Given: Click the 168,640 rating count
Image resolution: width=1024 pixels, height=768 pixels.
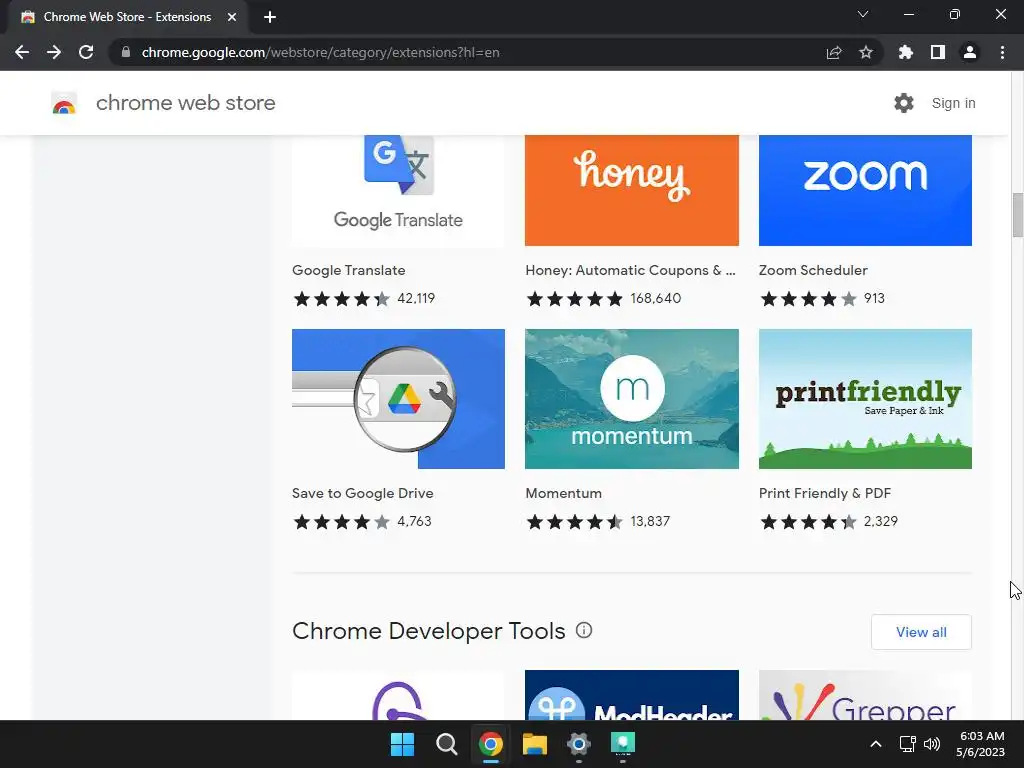Looking at the screenshot, I should click(x=656, y=298).
